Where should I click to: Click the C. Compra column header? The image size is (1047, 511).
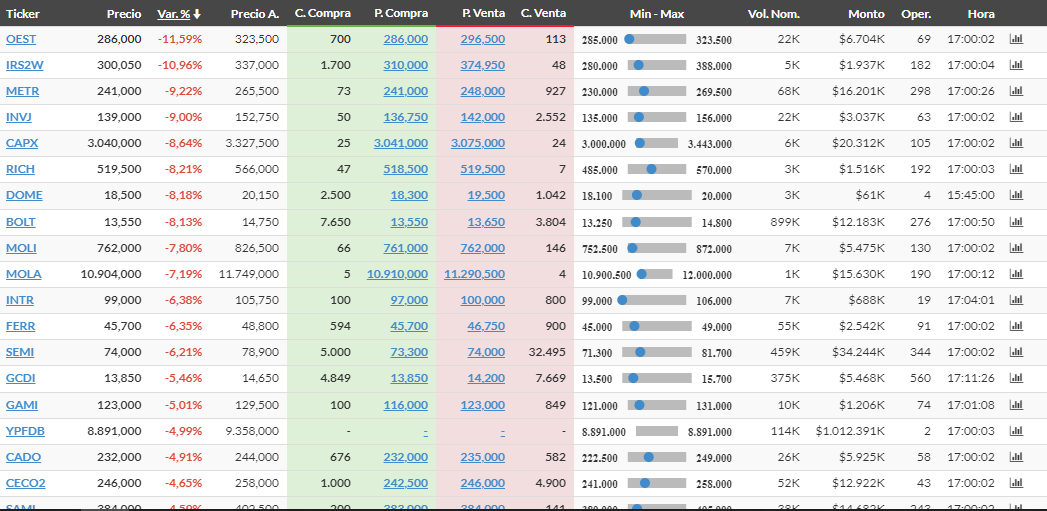tap(323, 14)
